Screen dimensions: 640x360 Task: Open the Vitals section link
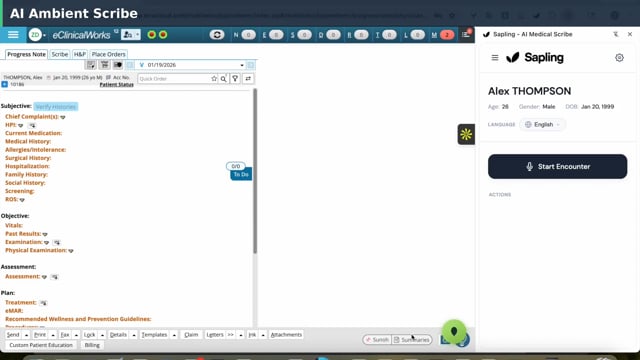click(x=14, y=225)
